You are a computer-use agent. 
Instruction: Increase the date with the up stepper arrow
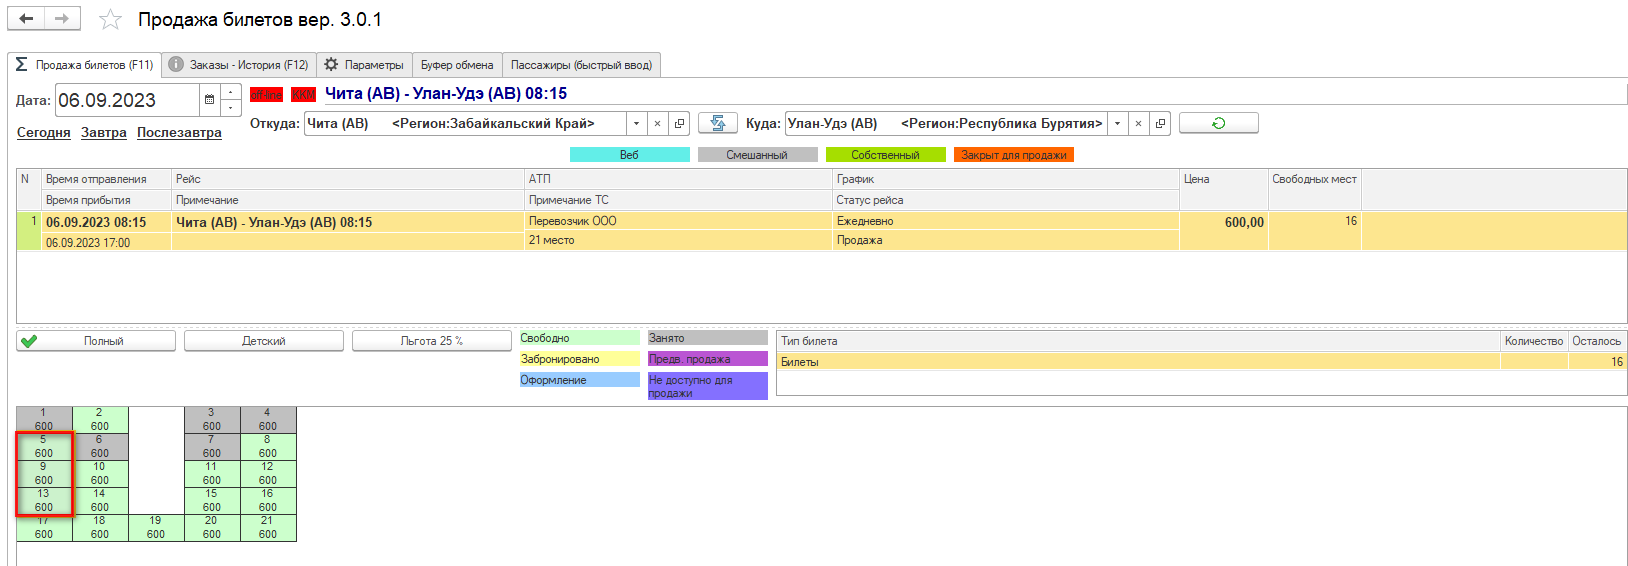point(231,93)
